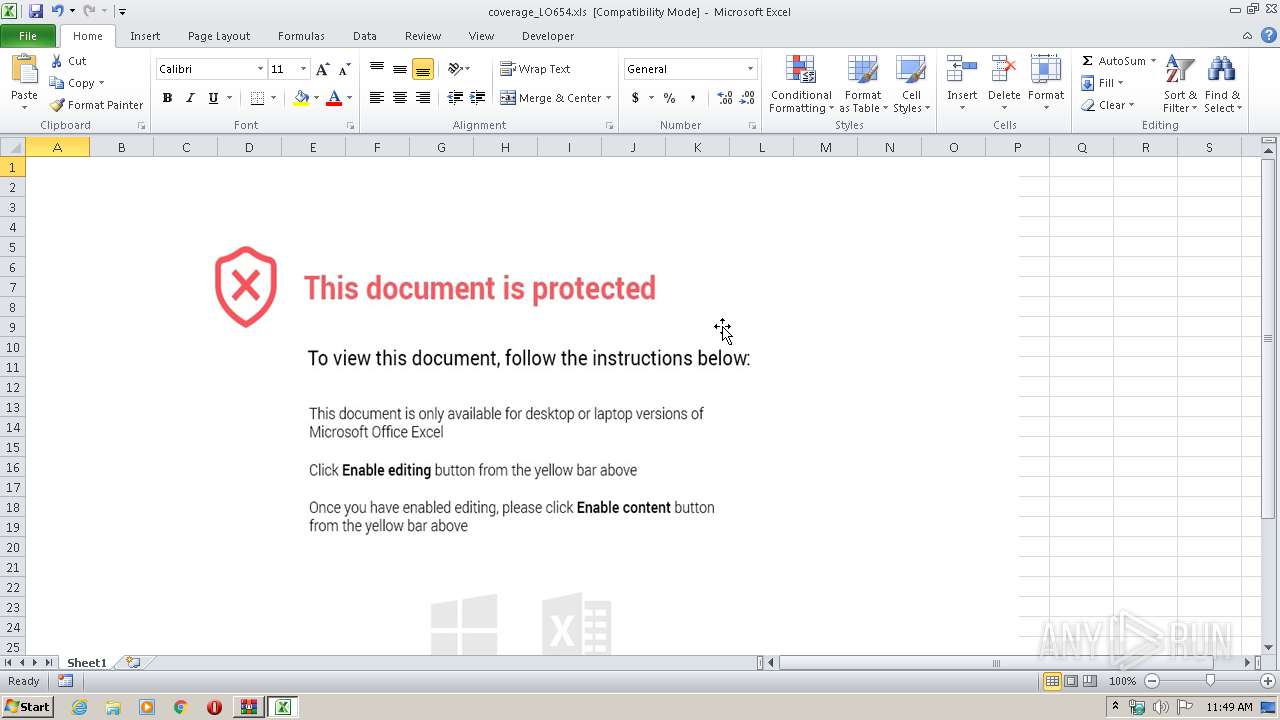The image size is (1280, 720).
Task: Toggle Bottom Align for cells
Action: pyautogui.click(x=423, y=69)
